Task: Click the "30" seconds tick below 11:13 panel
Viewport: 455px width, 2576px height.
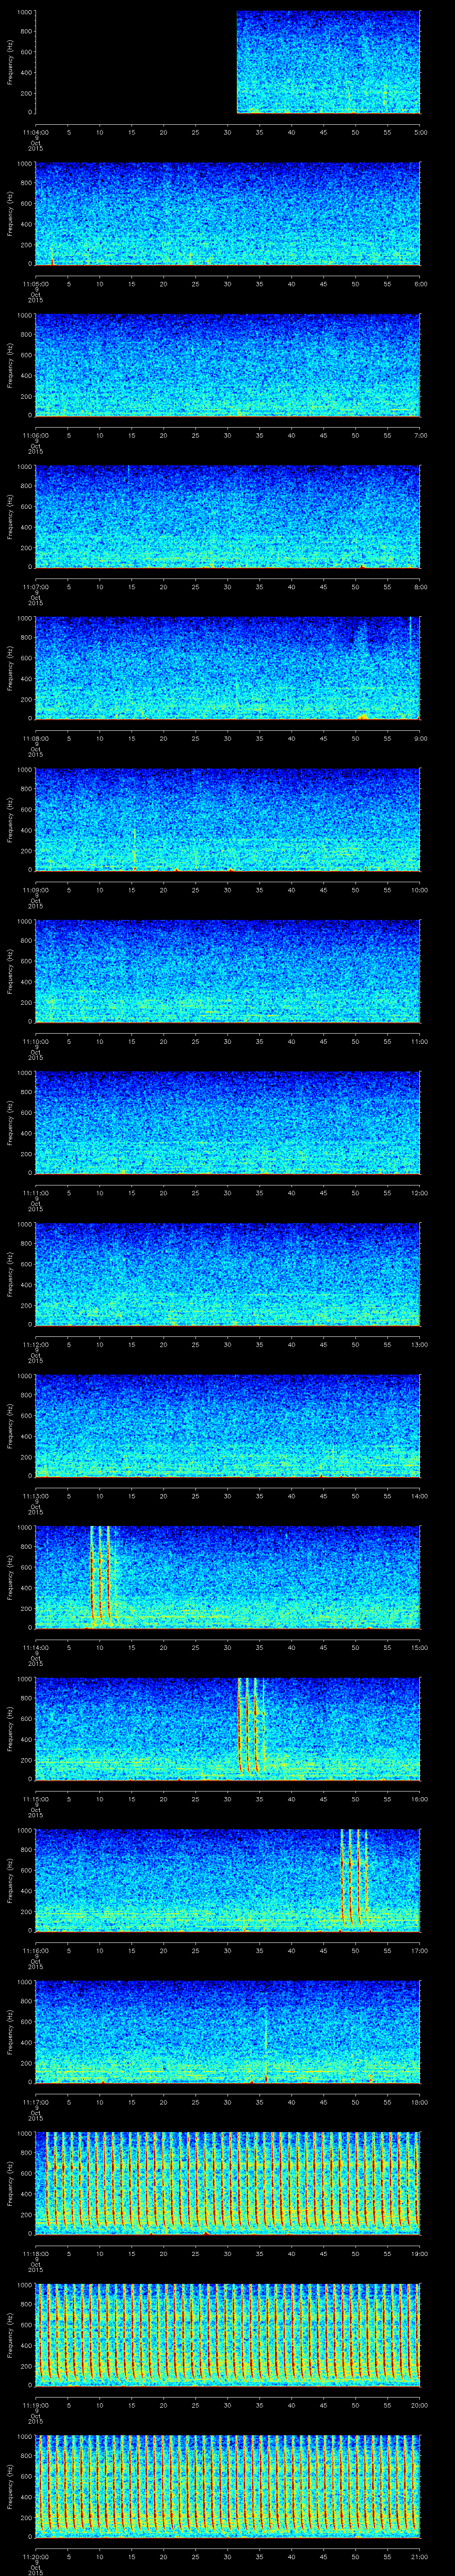Action: 227,1496
